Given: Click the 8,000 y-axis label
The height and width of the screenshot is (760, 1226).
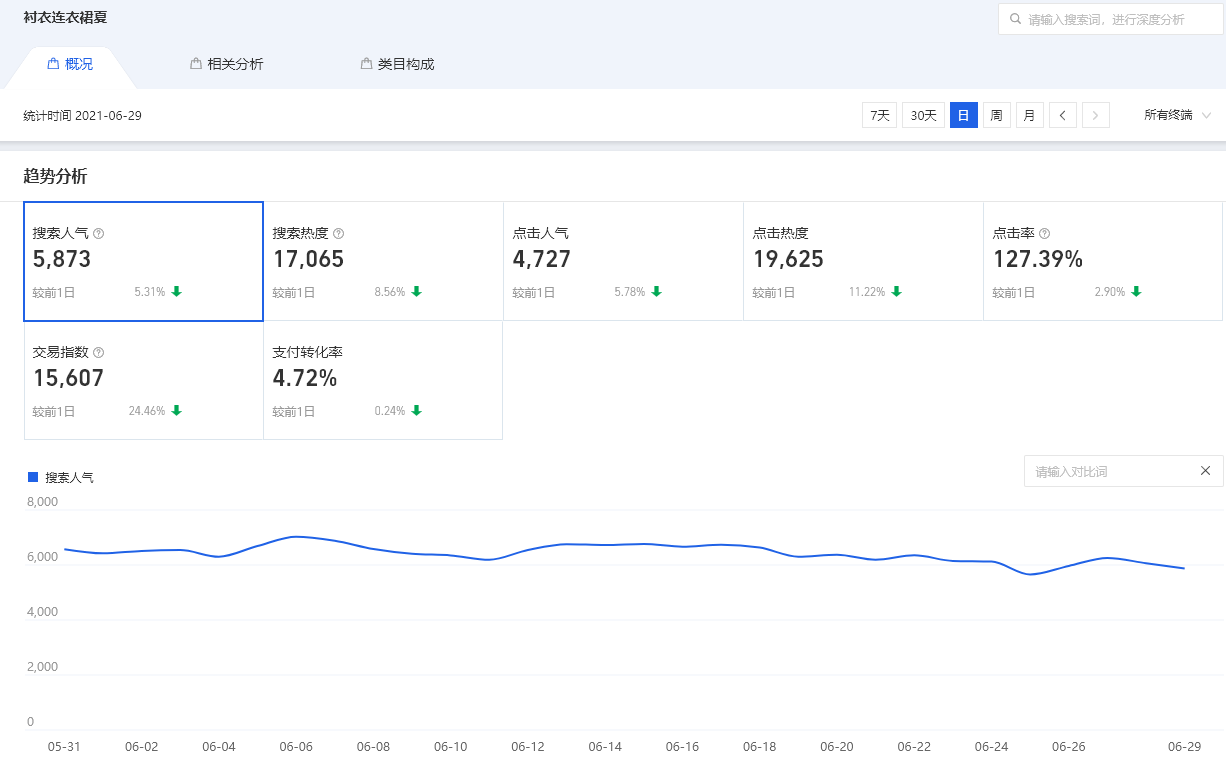Looking at the screenshot, I should (42, 502).
